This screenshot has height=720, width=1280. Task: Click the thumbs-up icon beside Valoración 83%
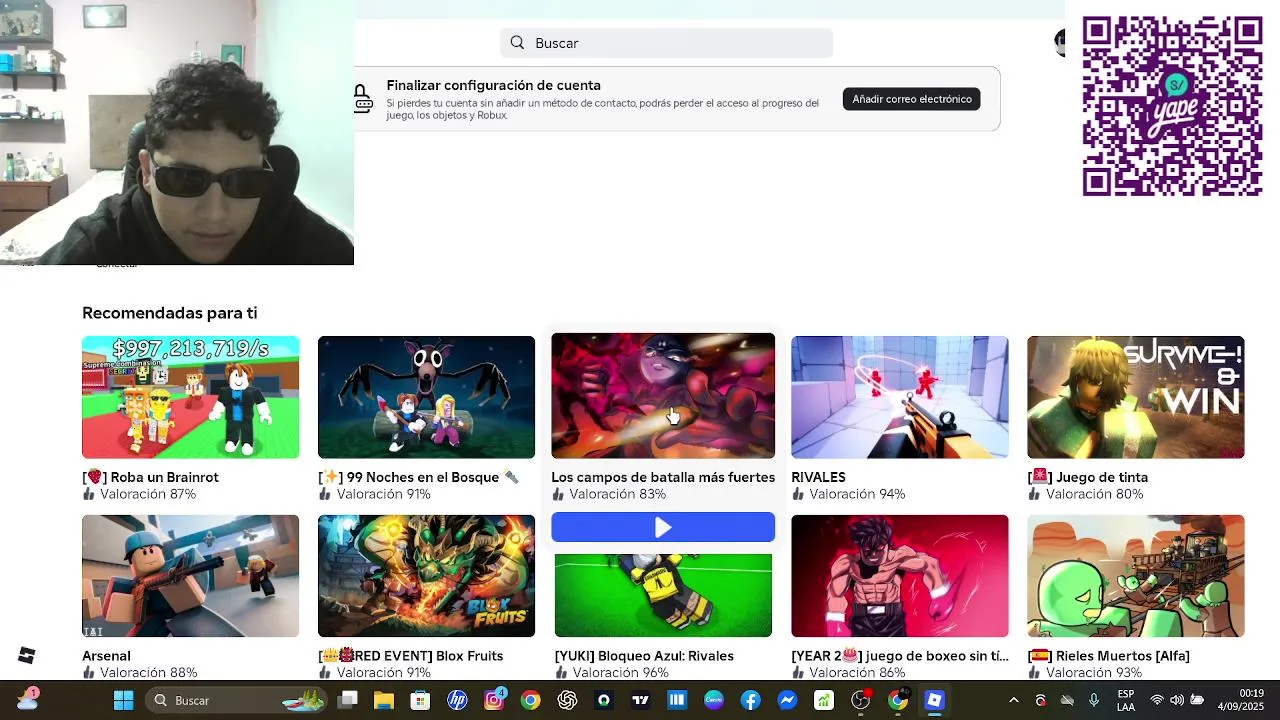click(x=558, y=494)
